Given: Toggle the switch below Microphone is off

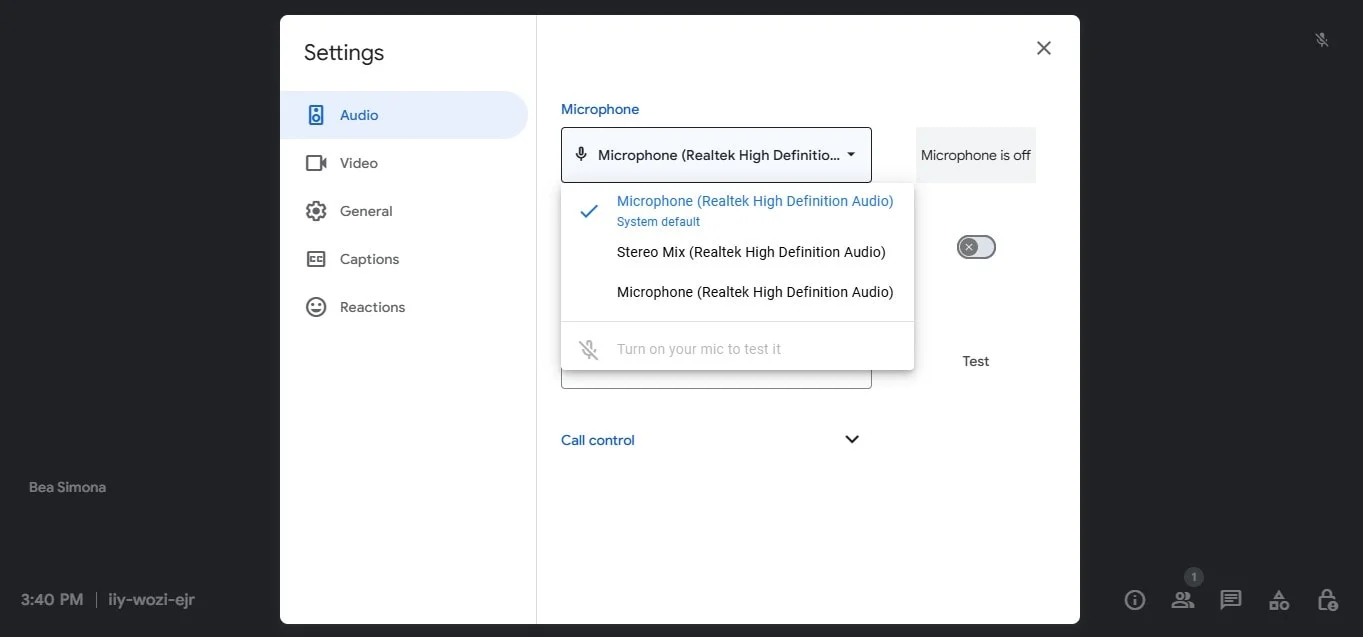Looking at the screenshot, I should pyautogui.click(x=976, y=247).
